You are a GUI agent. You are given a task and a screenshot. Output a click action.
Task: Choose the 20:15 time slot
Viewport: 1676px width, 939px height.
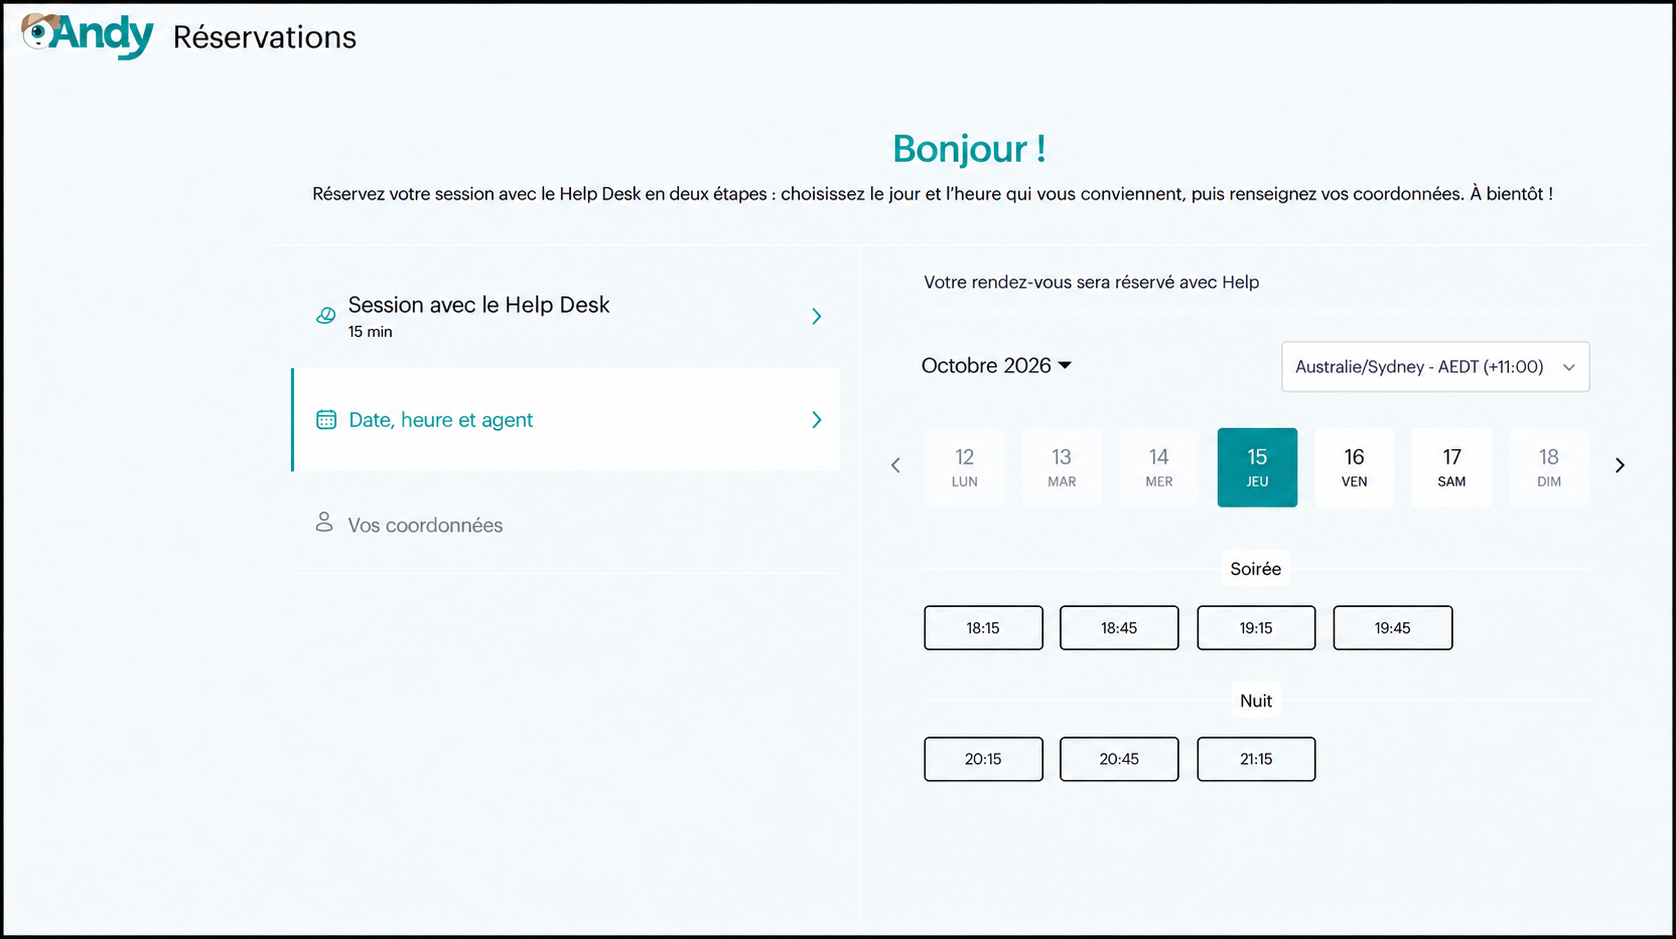[983, 759]
